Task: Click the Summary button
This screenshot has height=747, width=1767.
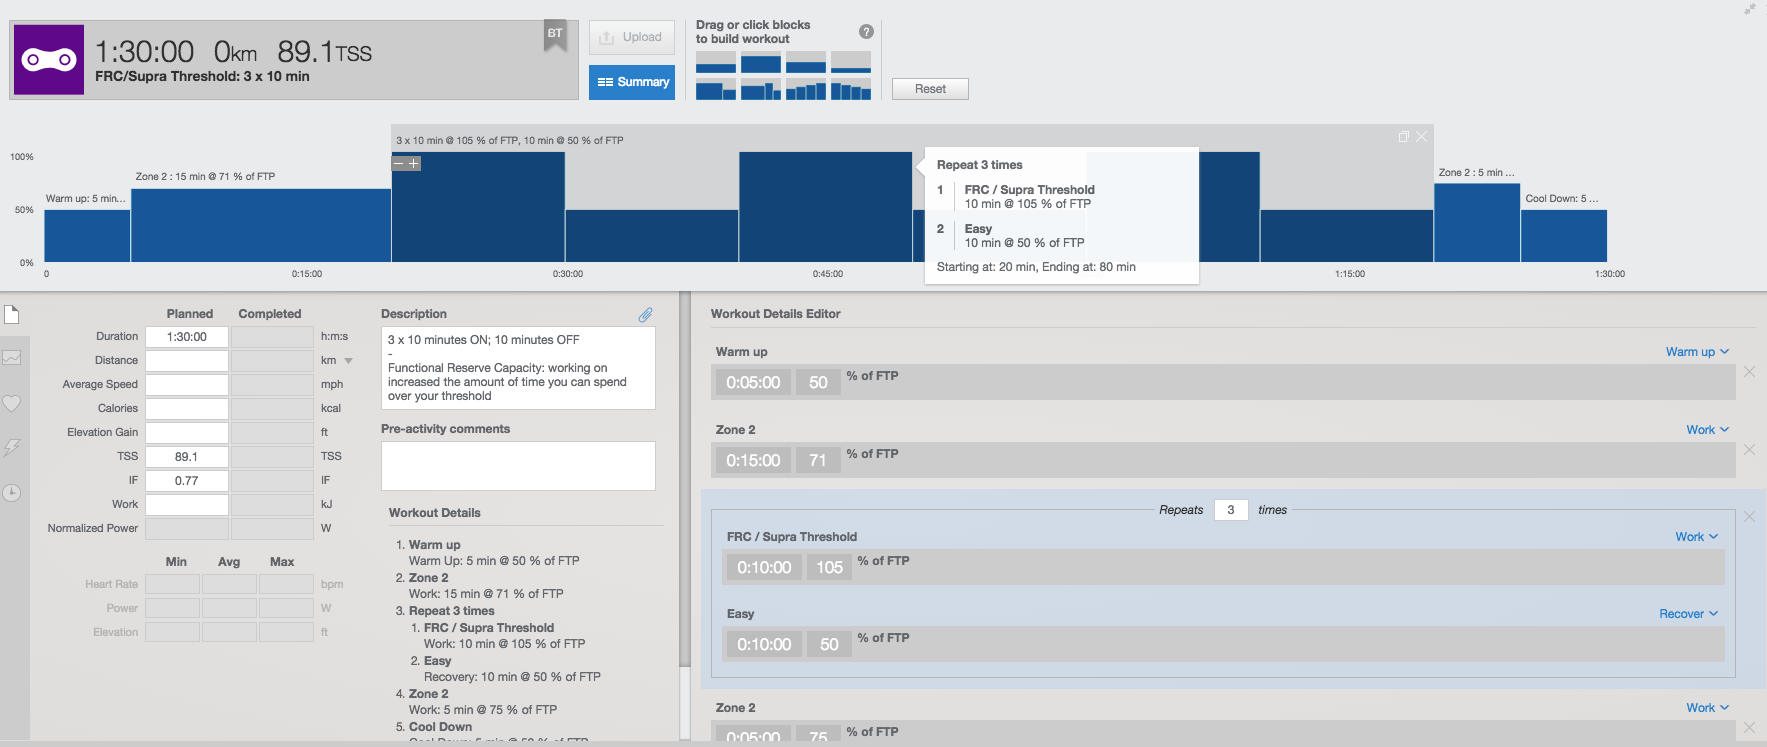Action: point(632,82)
